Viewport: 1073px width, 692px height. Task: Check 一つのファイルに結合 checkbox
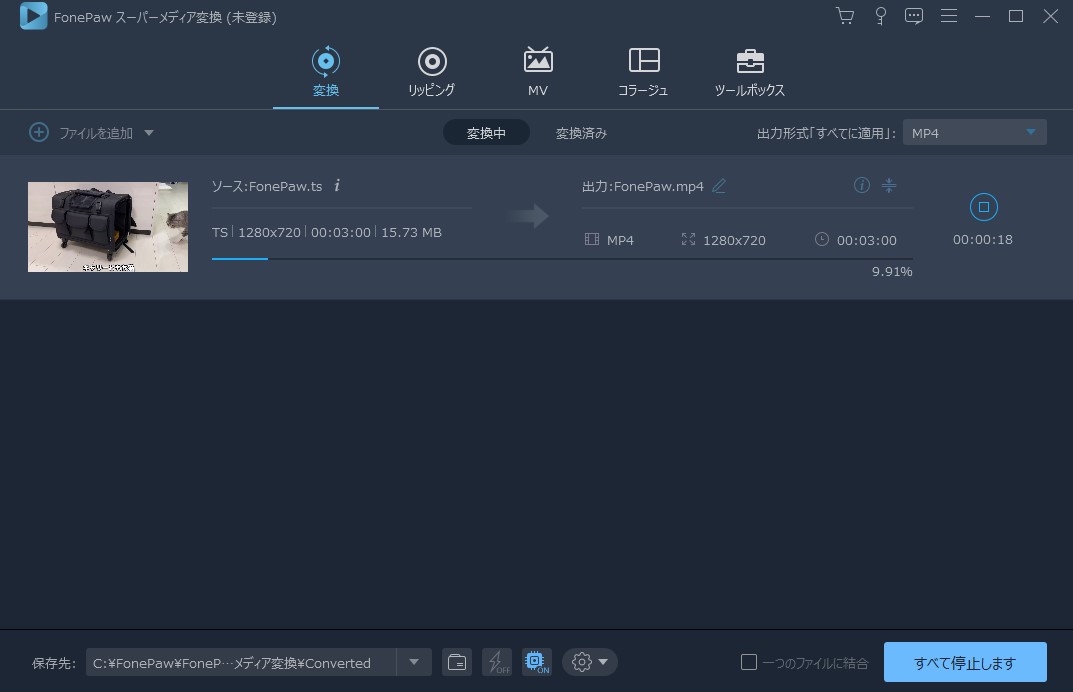[749, 662]
